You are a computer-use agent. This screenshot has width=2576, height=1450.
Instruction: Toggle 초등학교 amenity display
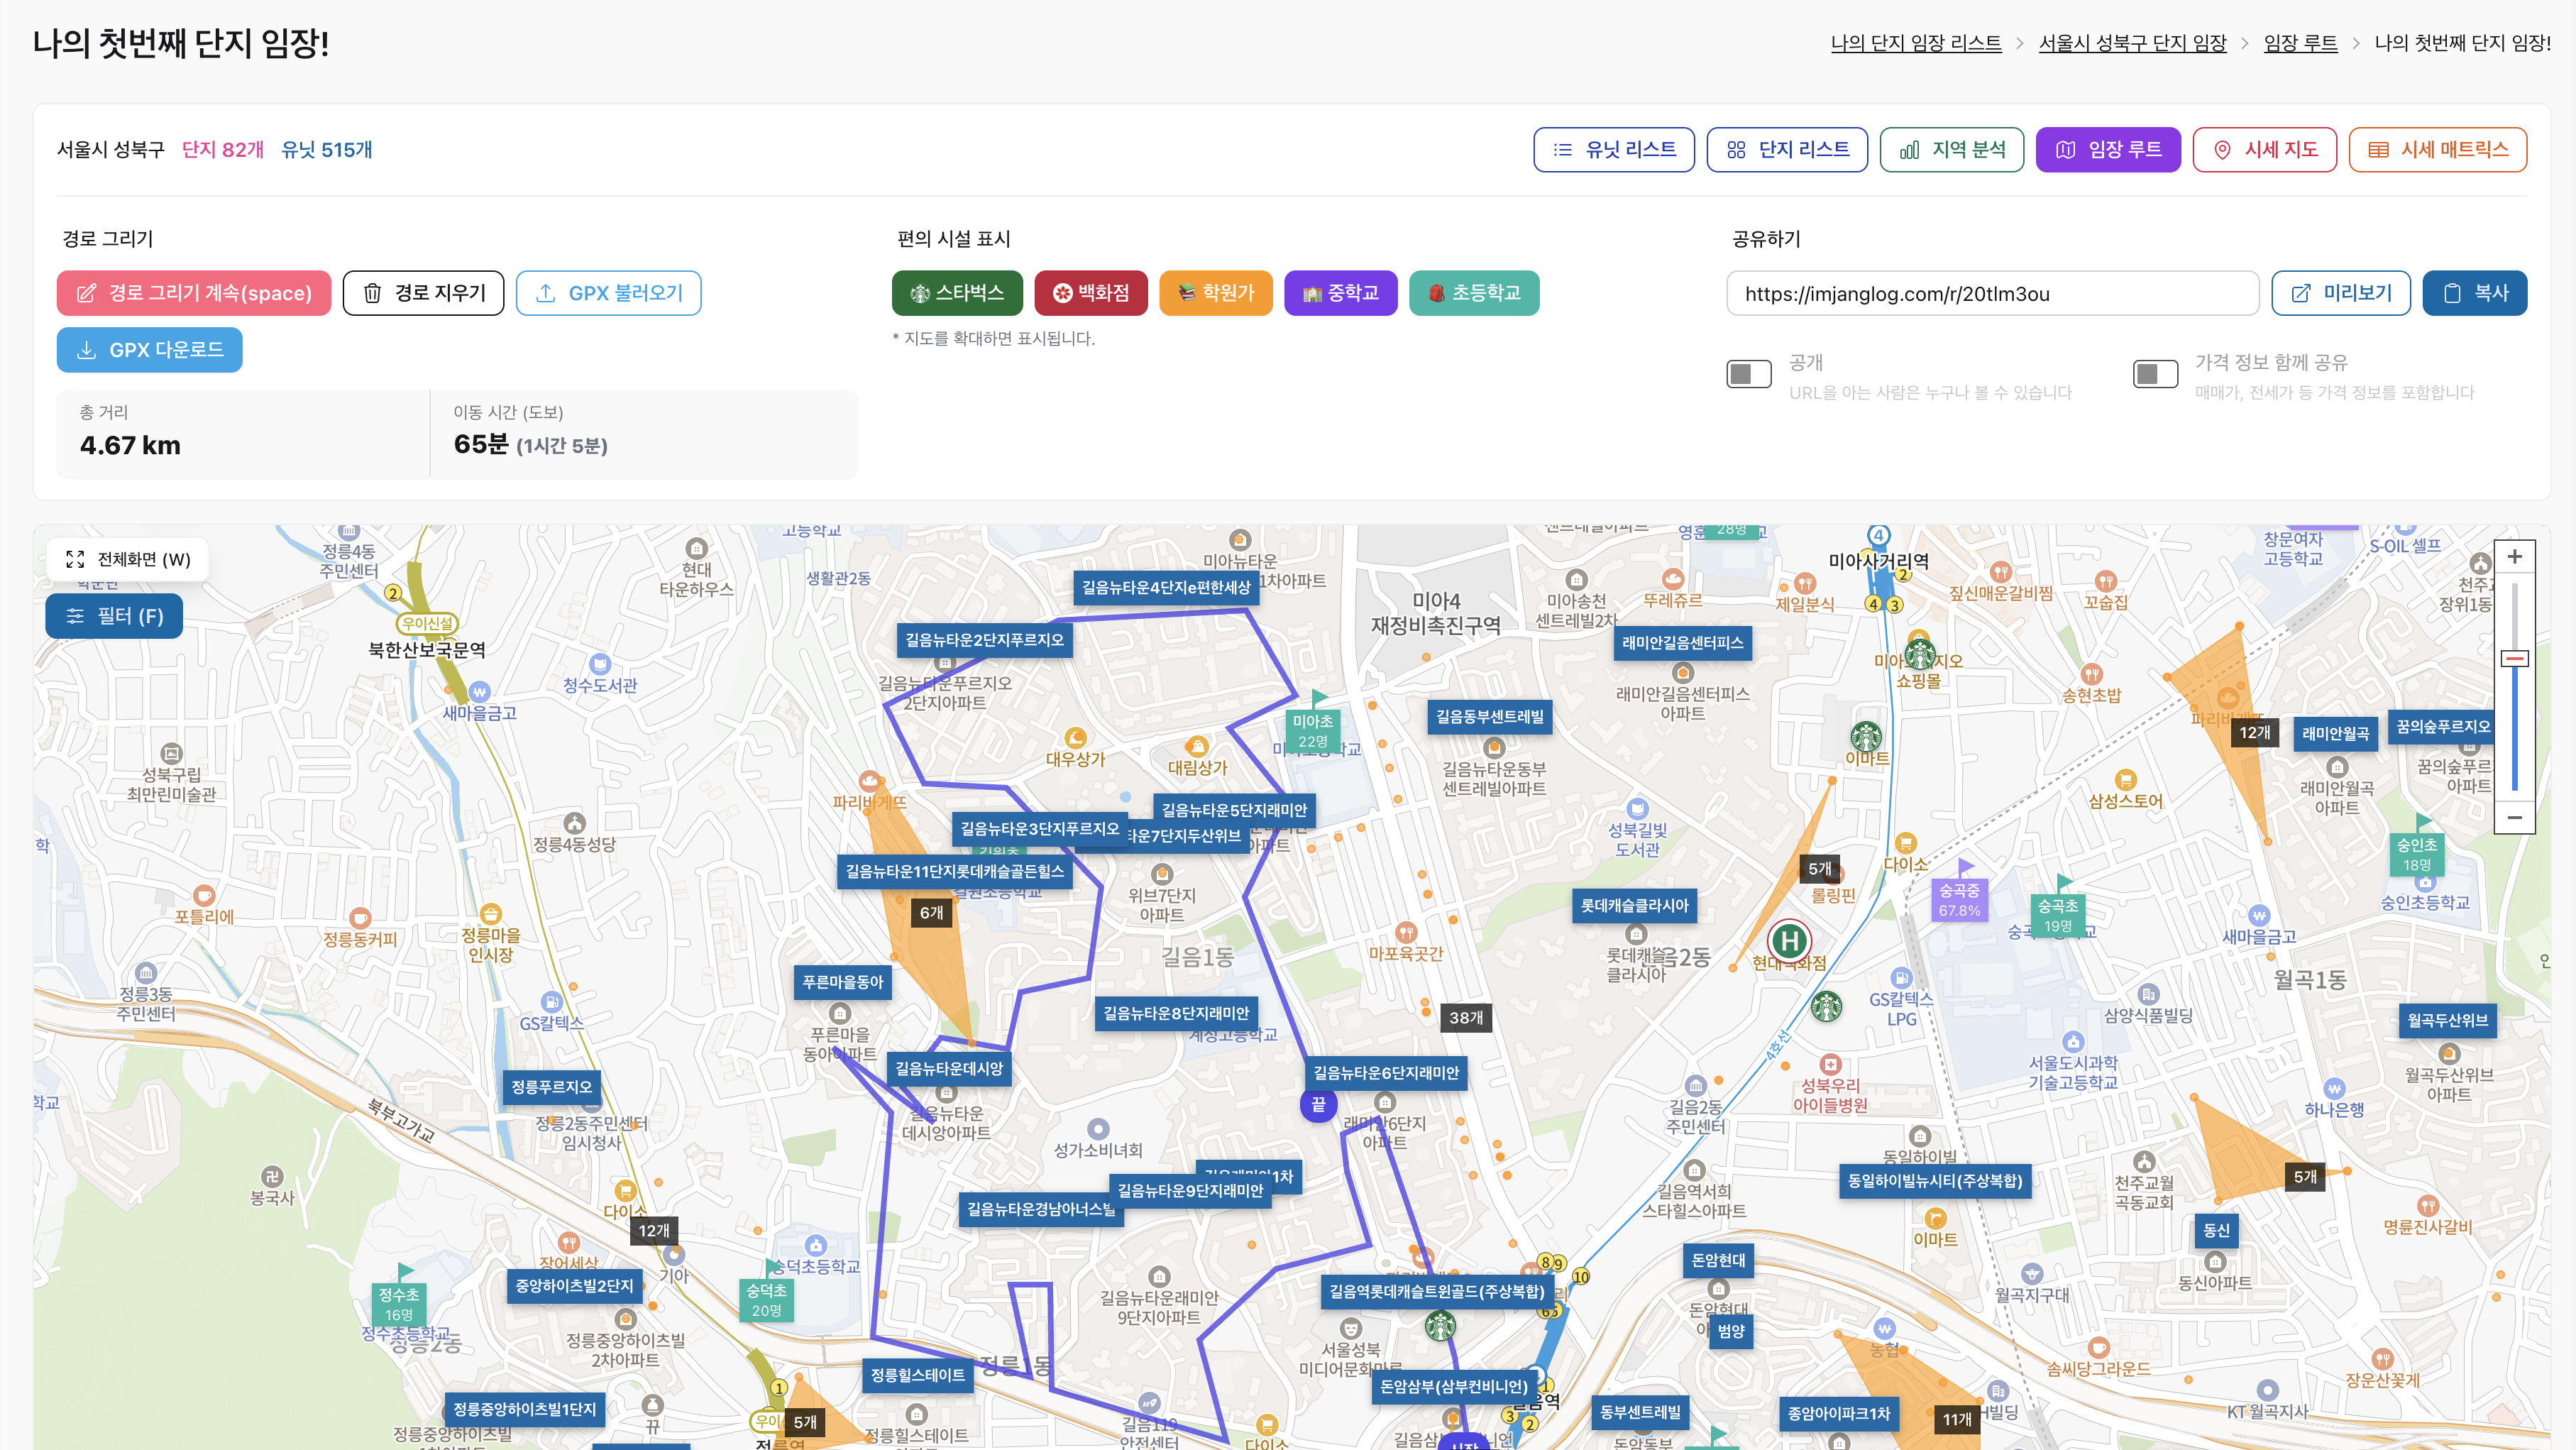1473,293
